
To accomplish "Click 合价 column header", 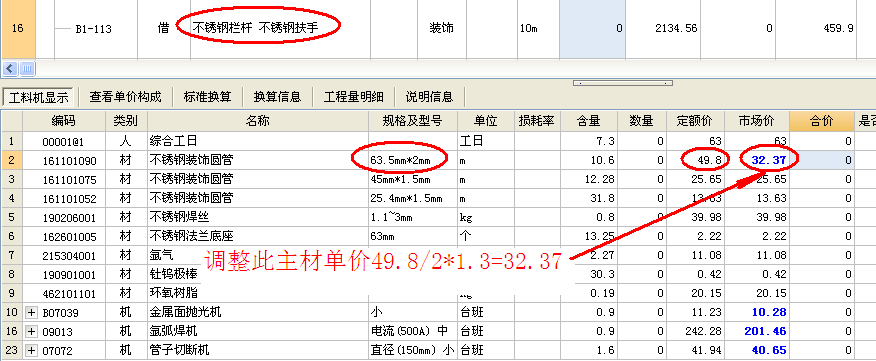I will (821, 120).
